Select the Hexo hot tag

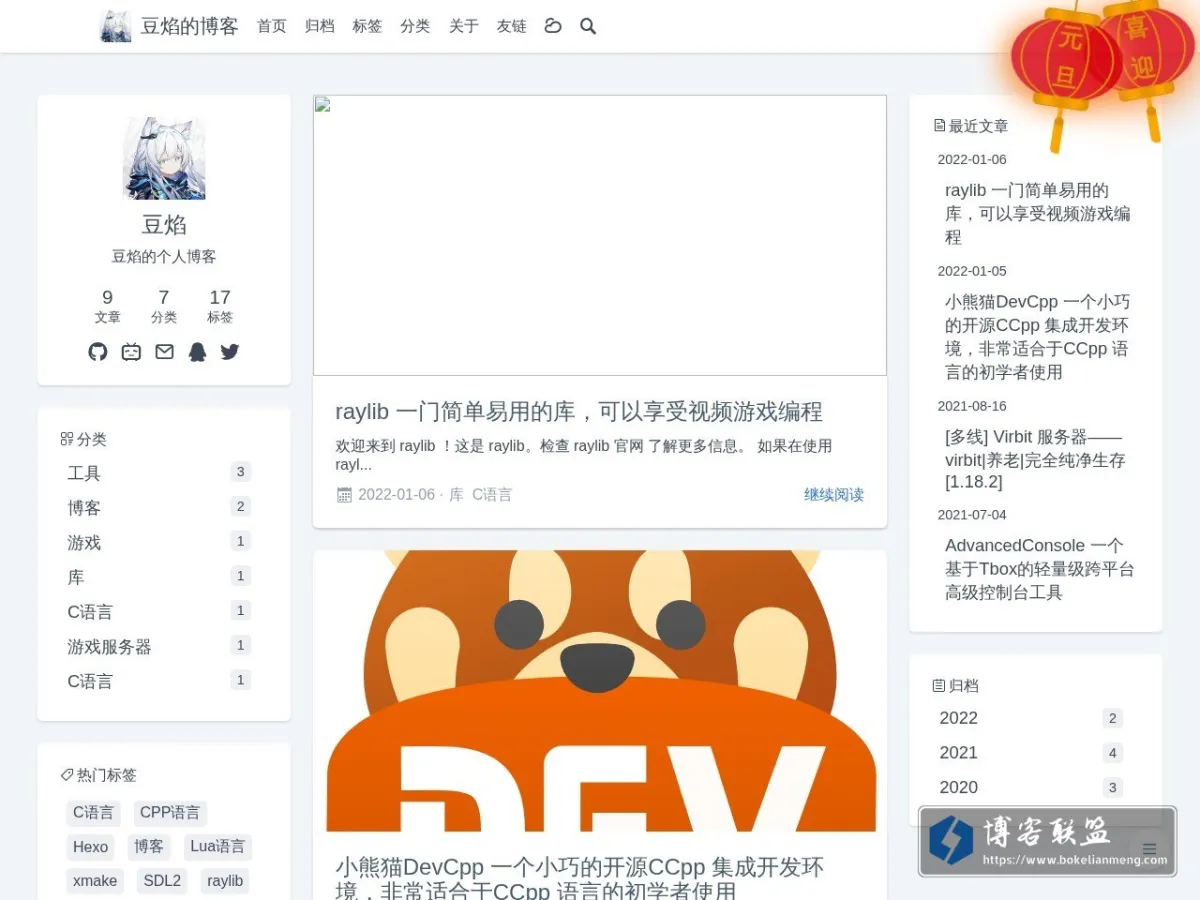click(x=90, y=847)
